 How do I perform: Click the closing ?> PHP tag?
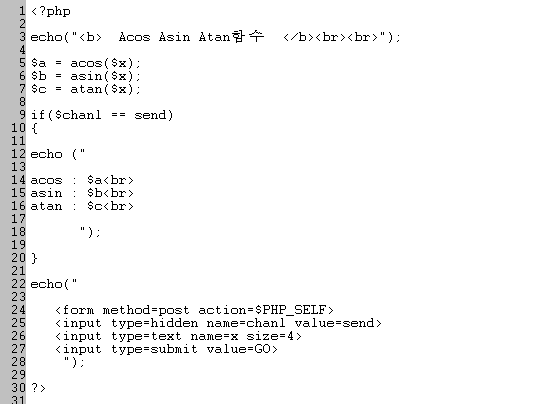[39, 388]
